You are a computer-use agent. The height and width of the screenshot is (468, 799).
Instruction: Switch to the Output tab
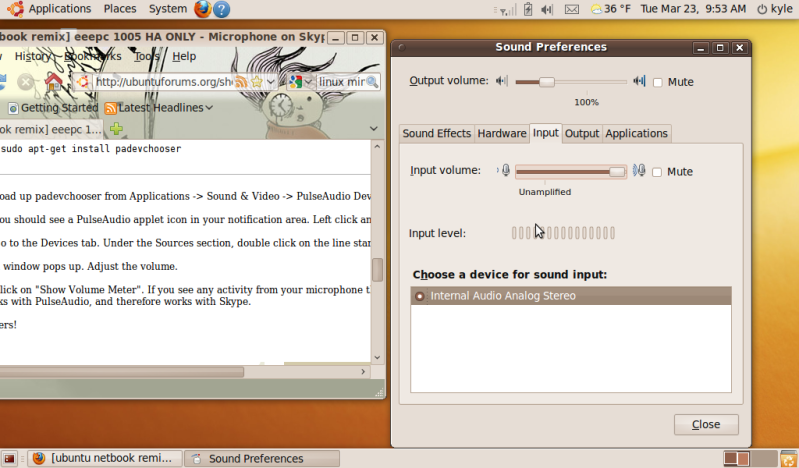pos(581,133)
